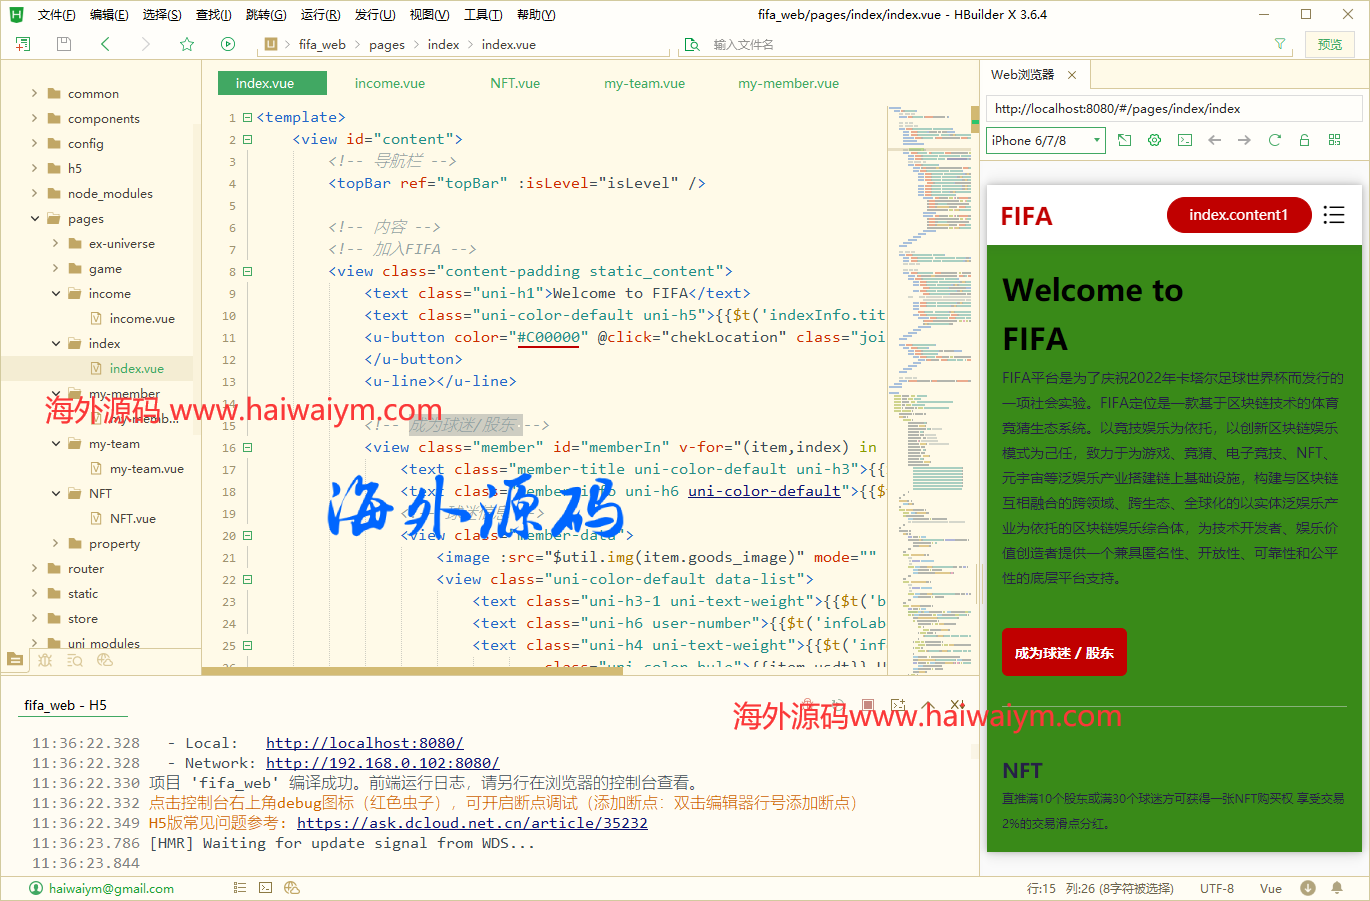The width and height of the screenshot is (1370, 901).
Task: Collapse the pages folder
Action: [34, 218]
